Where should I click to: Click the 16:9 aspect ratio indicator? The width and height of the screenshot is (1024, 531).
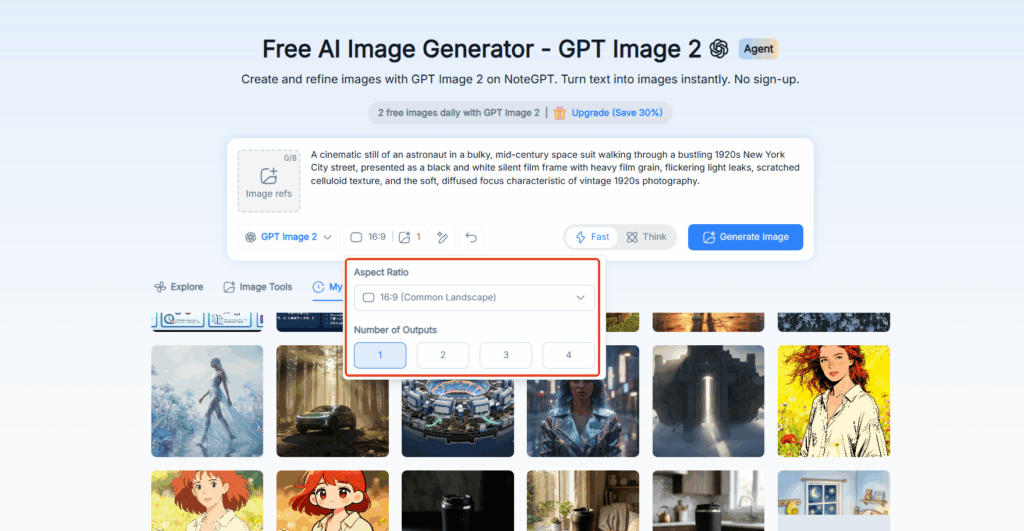coord(368,237)
